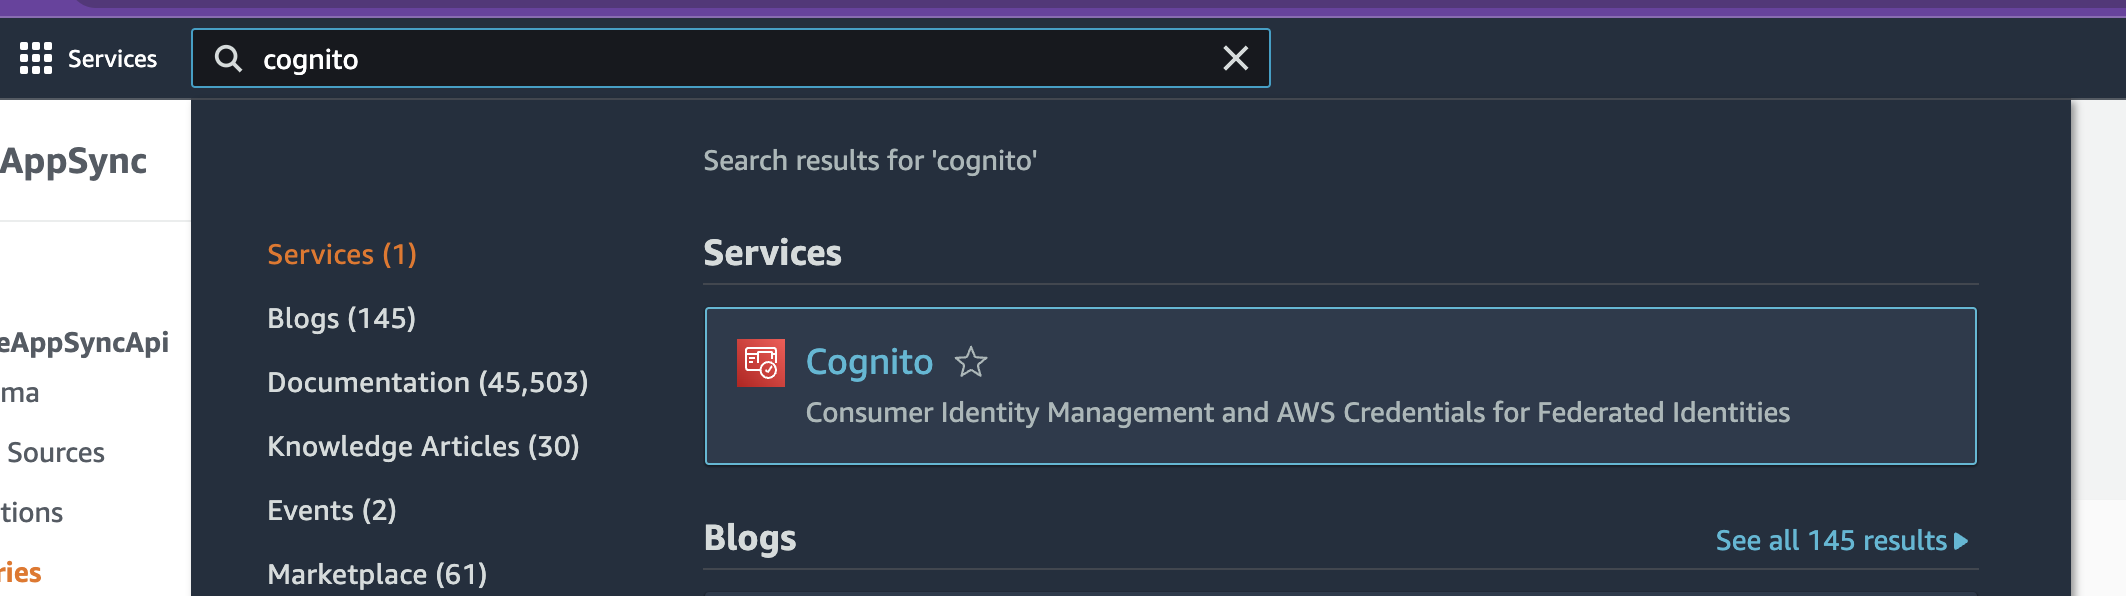Open Sources item in left sidebar
This screenshot has width=2126, height=596.
(56, 453)
